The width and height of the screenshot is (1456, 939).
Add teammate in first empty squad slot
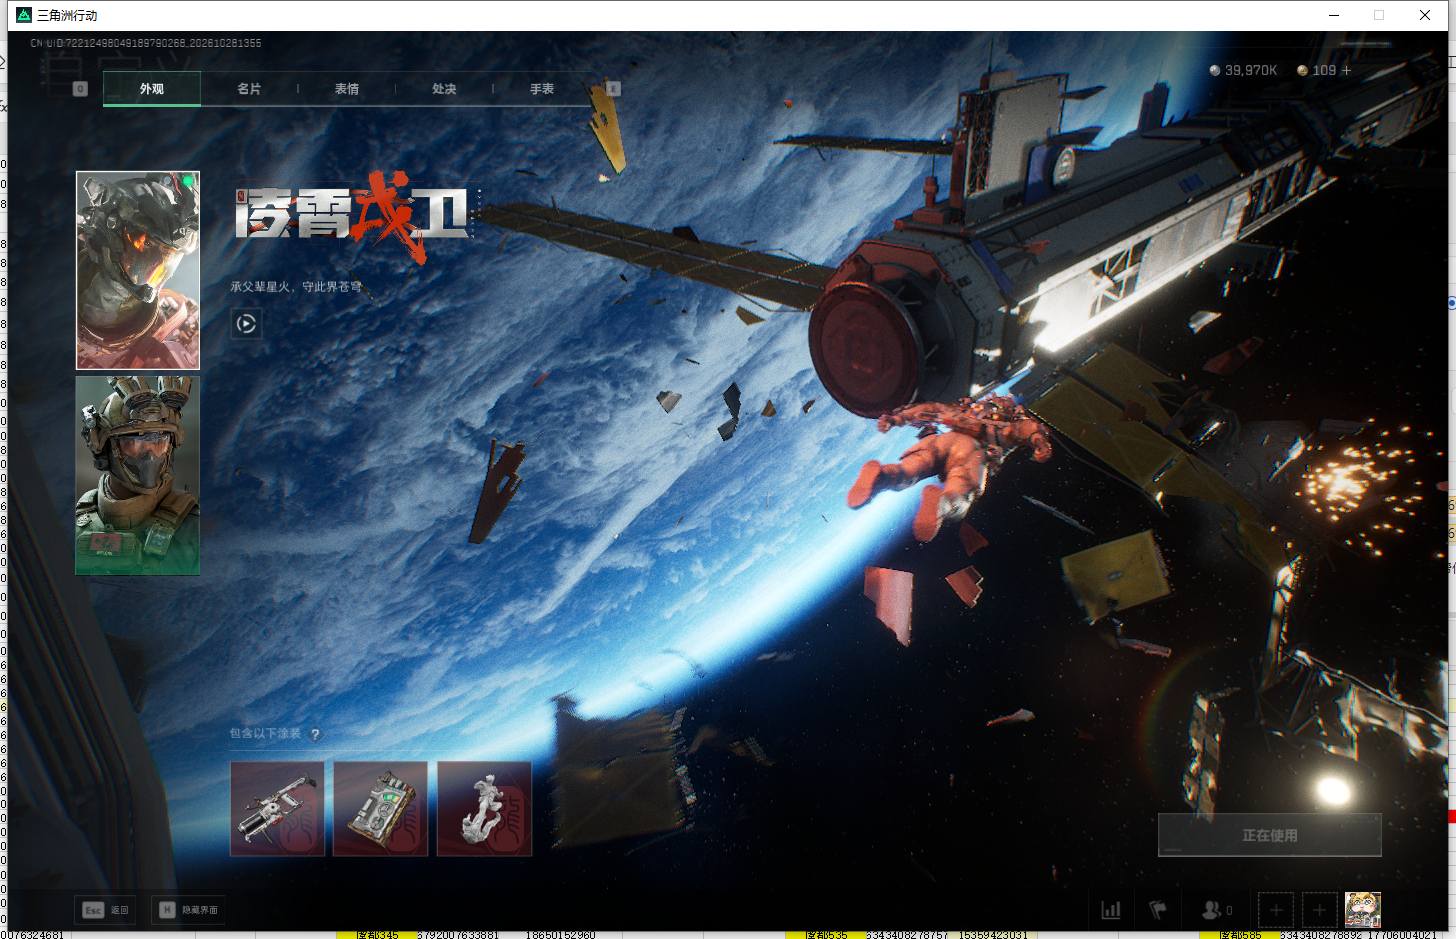pos(1275,910)
